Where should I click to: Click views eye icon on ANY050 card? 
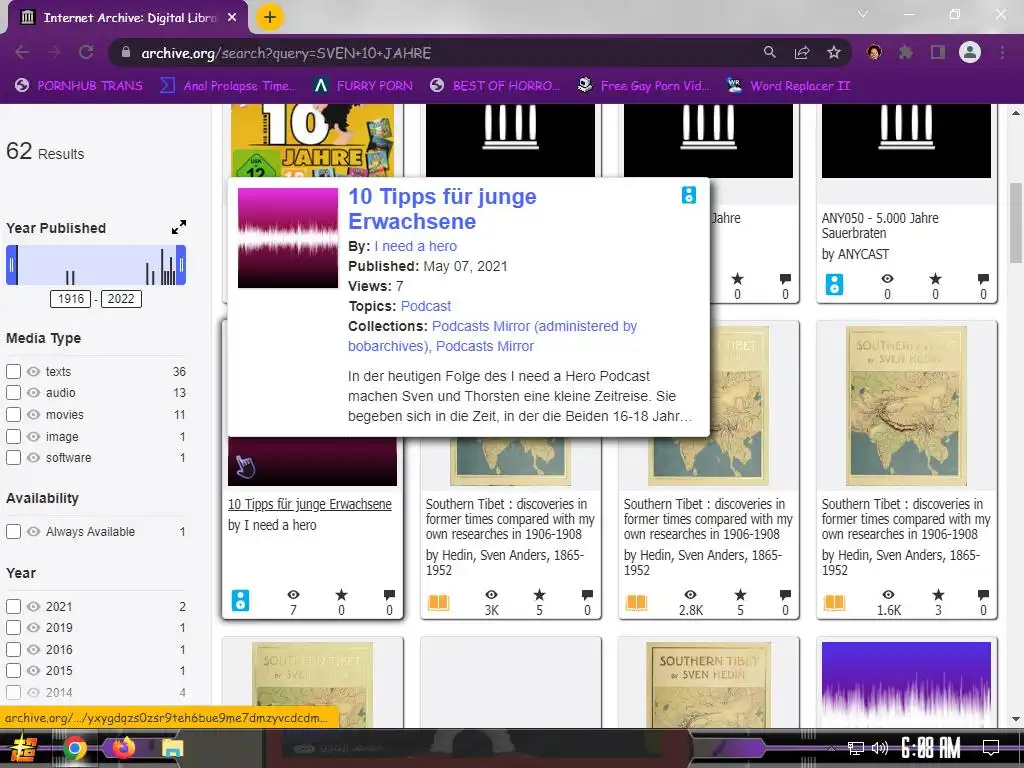pos(887,279)
